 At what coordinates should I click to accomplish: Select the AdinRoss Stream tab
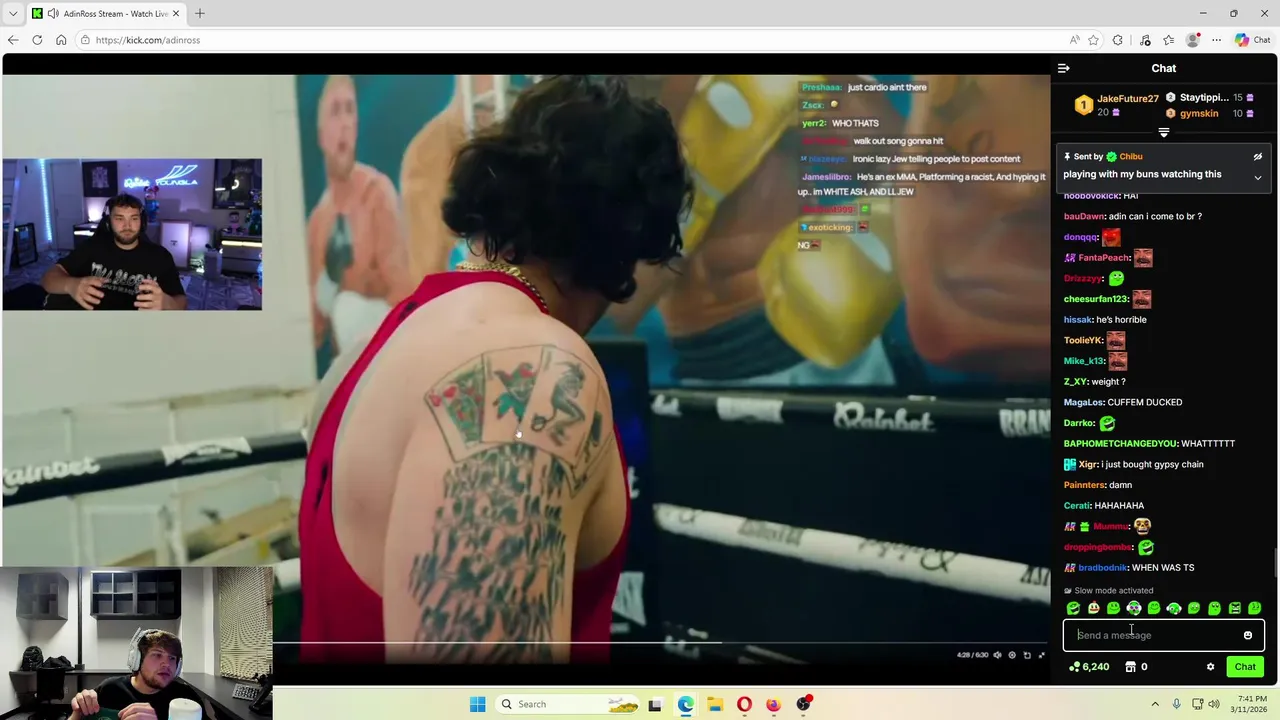pos(105,13)
